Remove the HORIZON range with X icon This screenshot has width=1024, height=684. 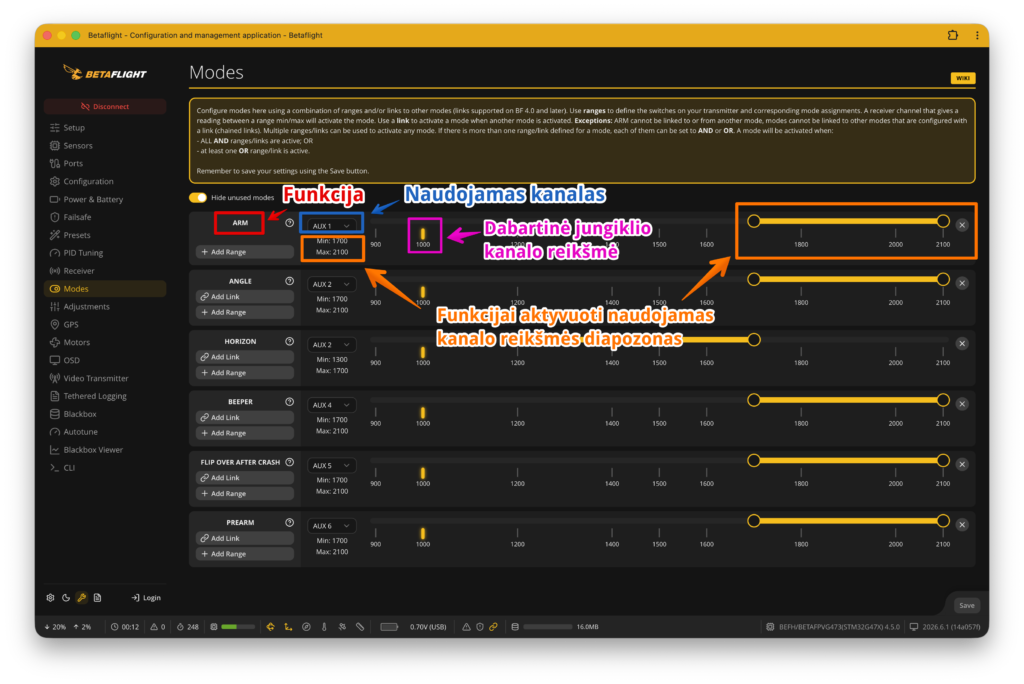pos(962,343)
